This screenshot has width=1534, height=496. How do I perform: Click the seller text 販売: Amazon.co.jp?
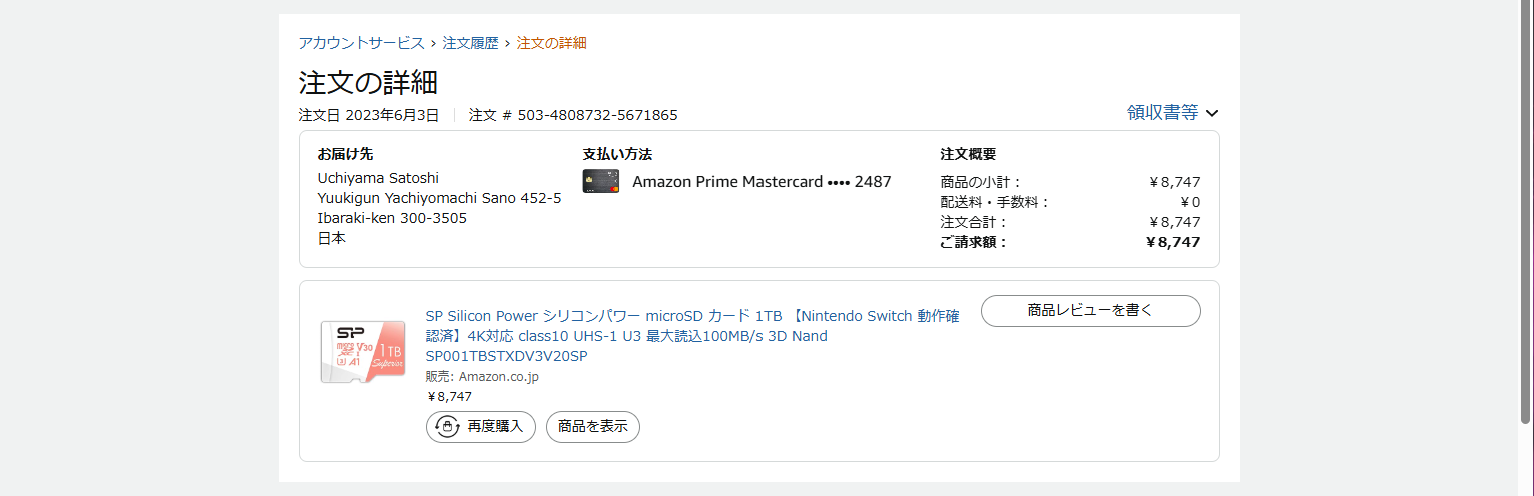pyautogui.click(x=482, y=377)
